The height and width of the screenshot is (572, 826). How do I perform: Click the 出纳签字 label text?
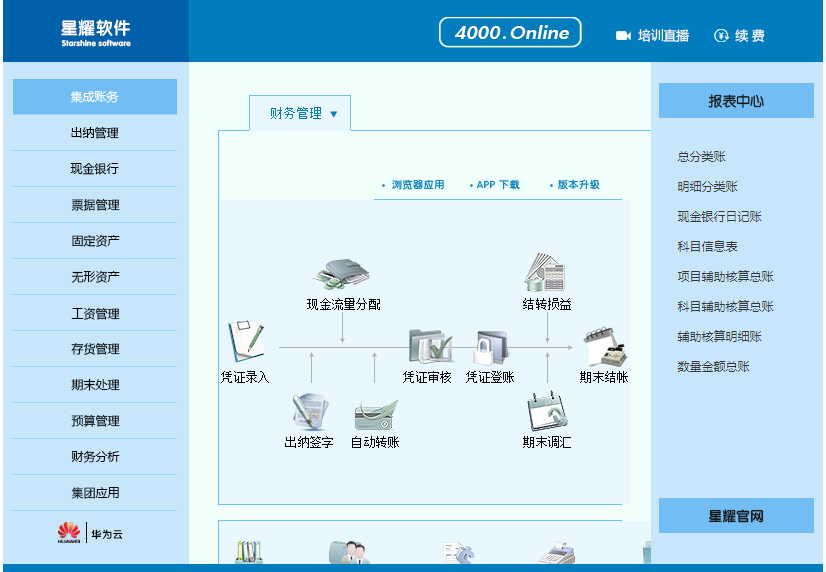pos(309,442)
